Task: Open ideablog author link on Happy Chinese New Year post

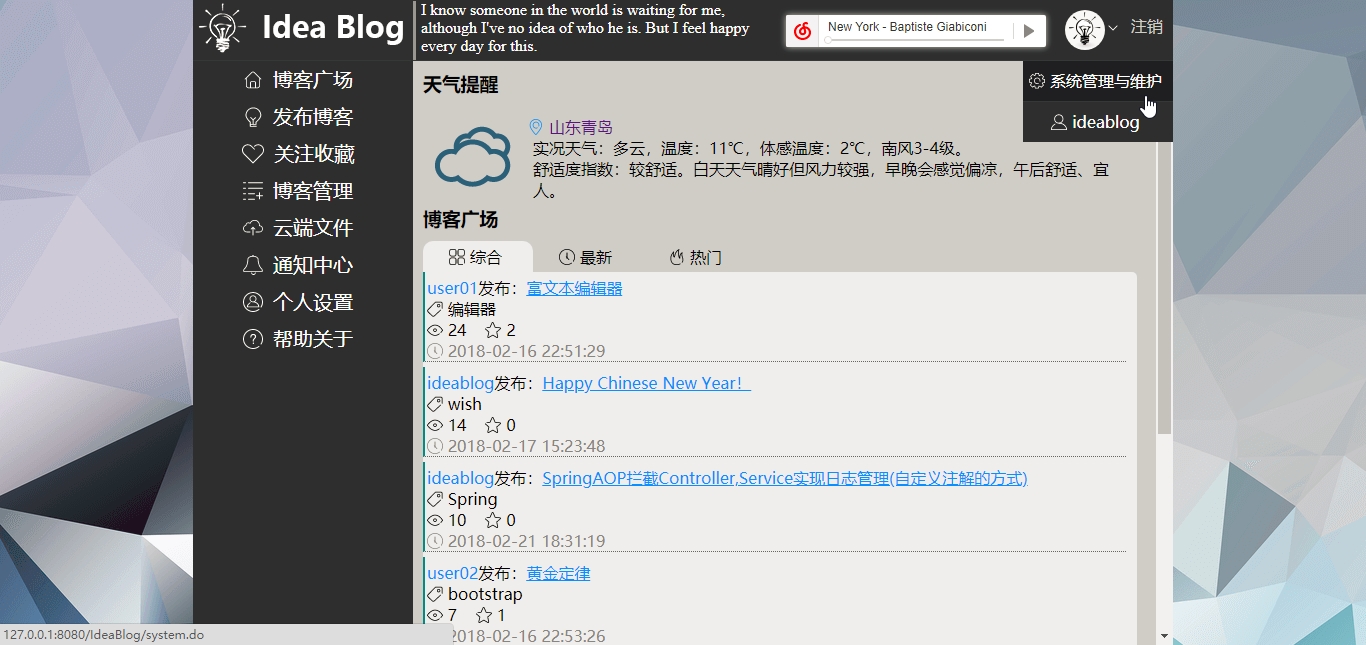Action: point(460,383)
